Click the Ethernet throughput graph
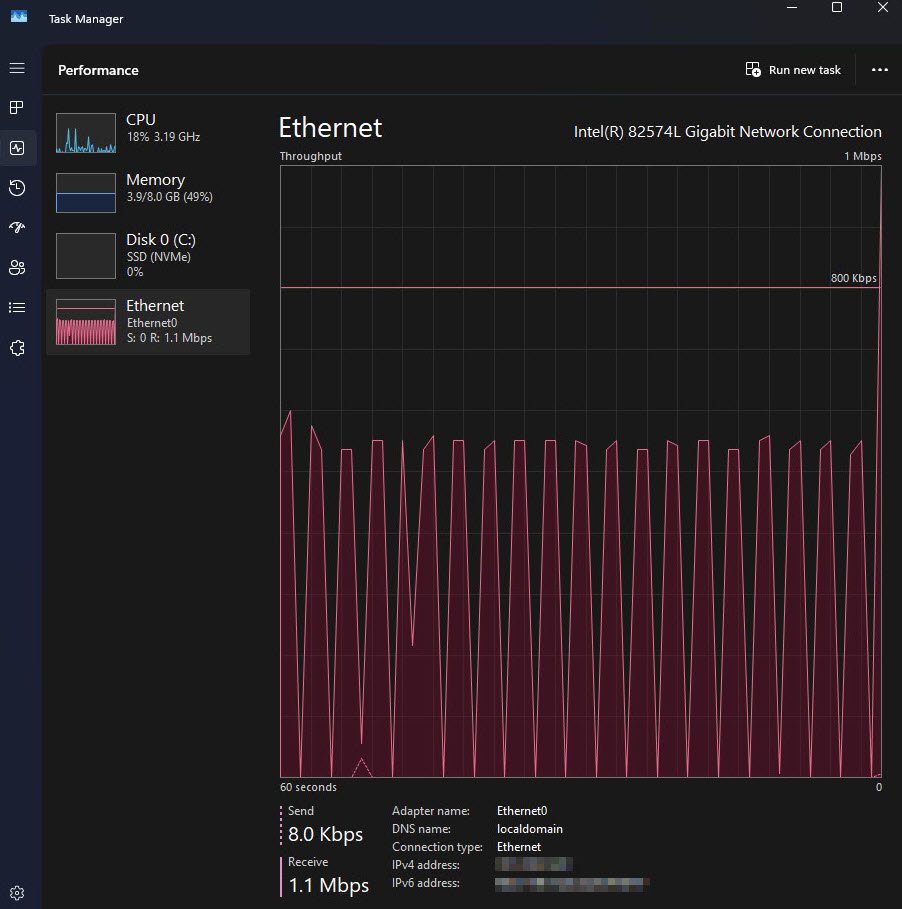Screen dimensions: 902x909 point(580,470)
